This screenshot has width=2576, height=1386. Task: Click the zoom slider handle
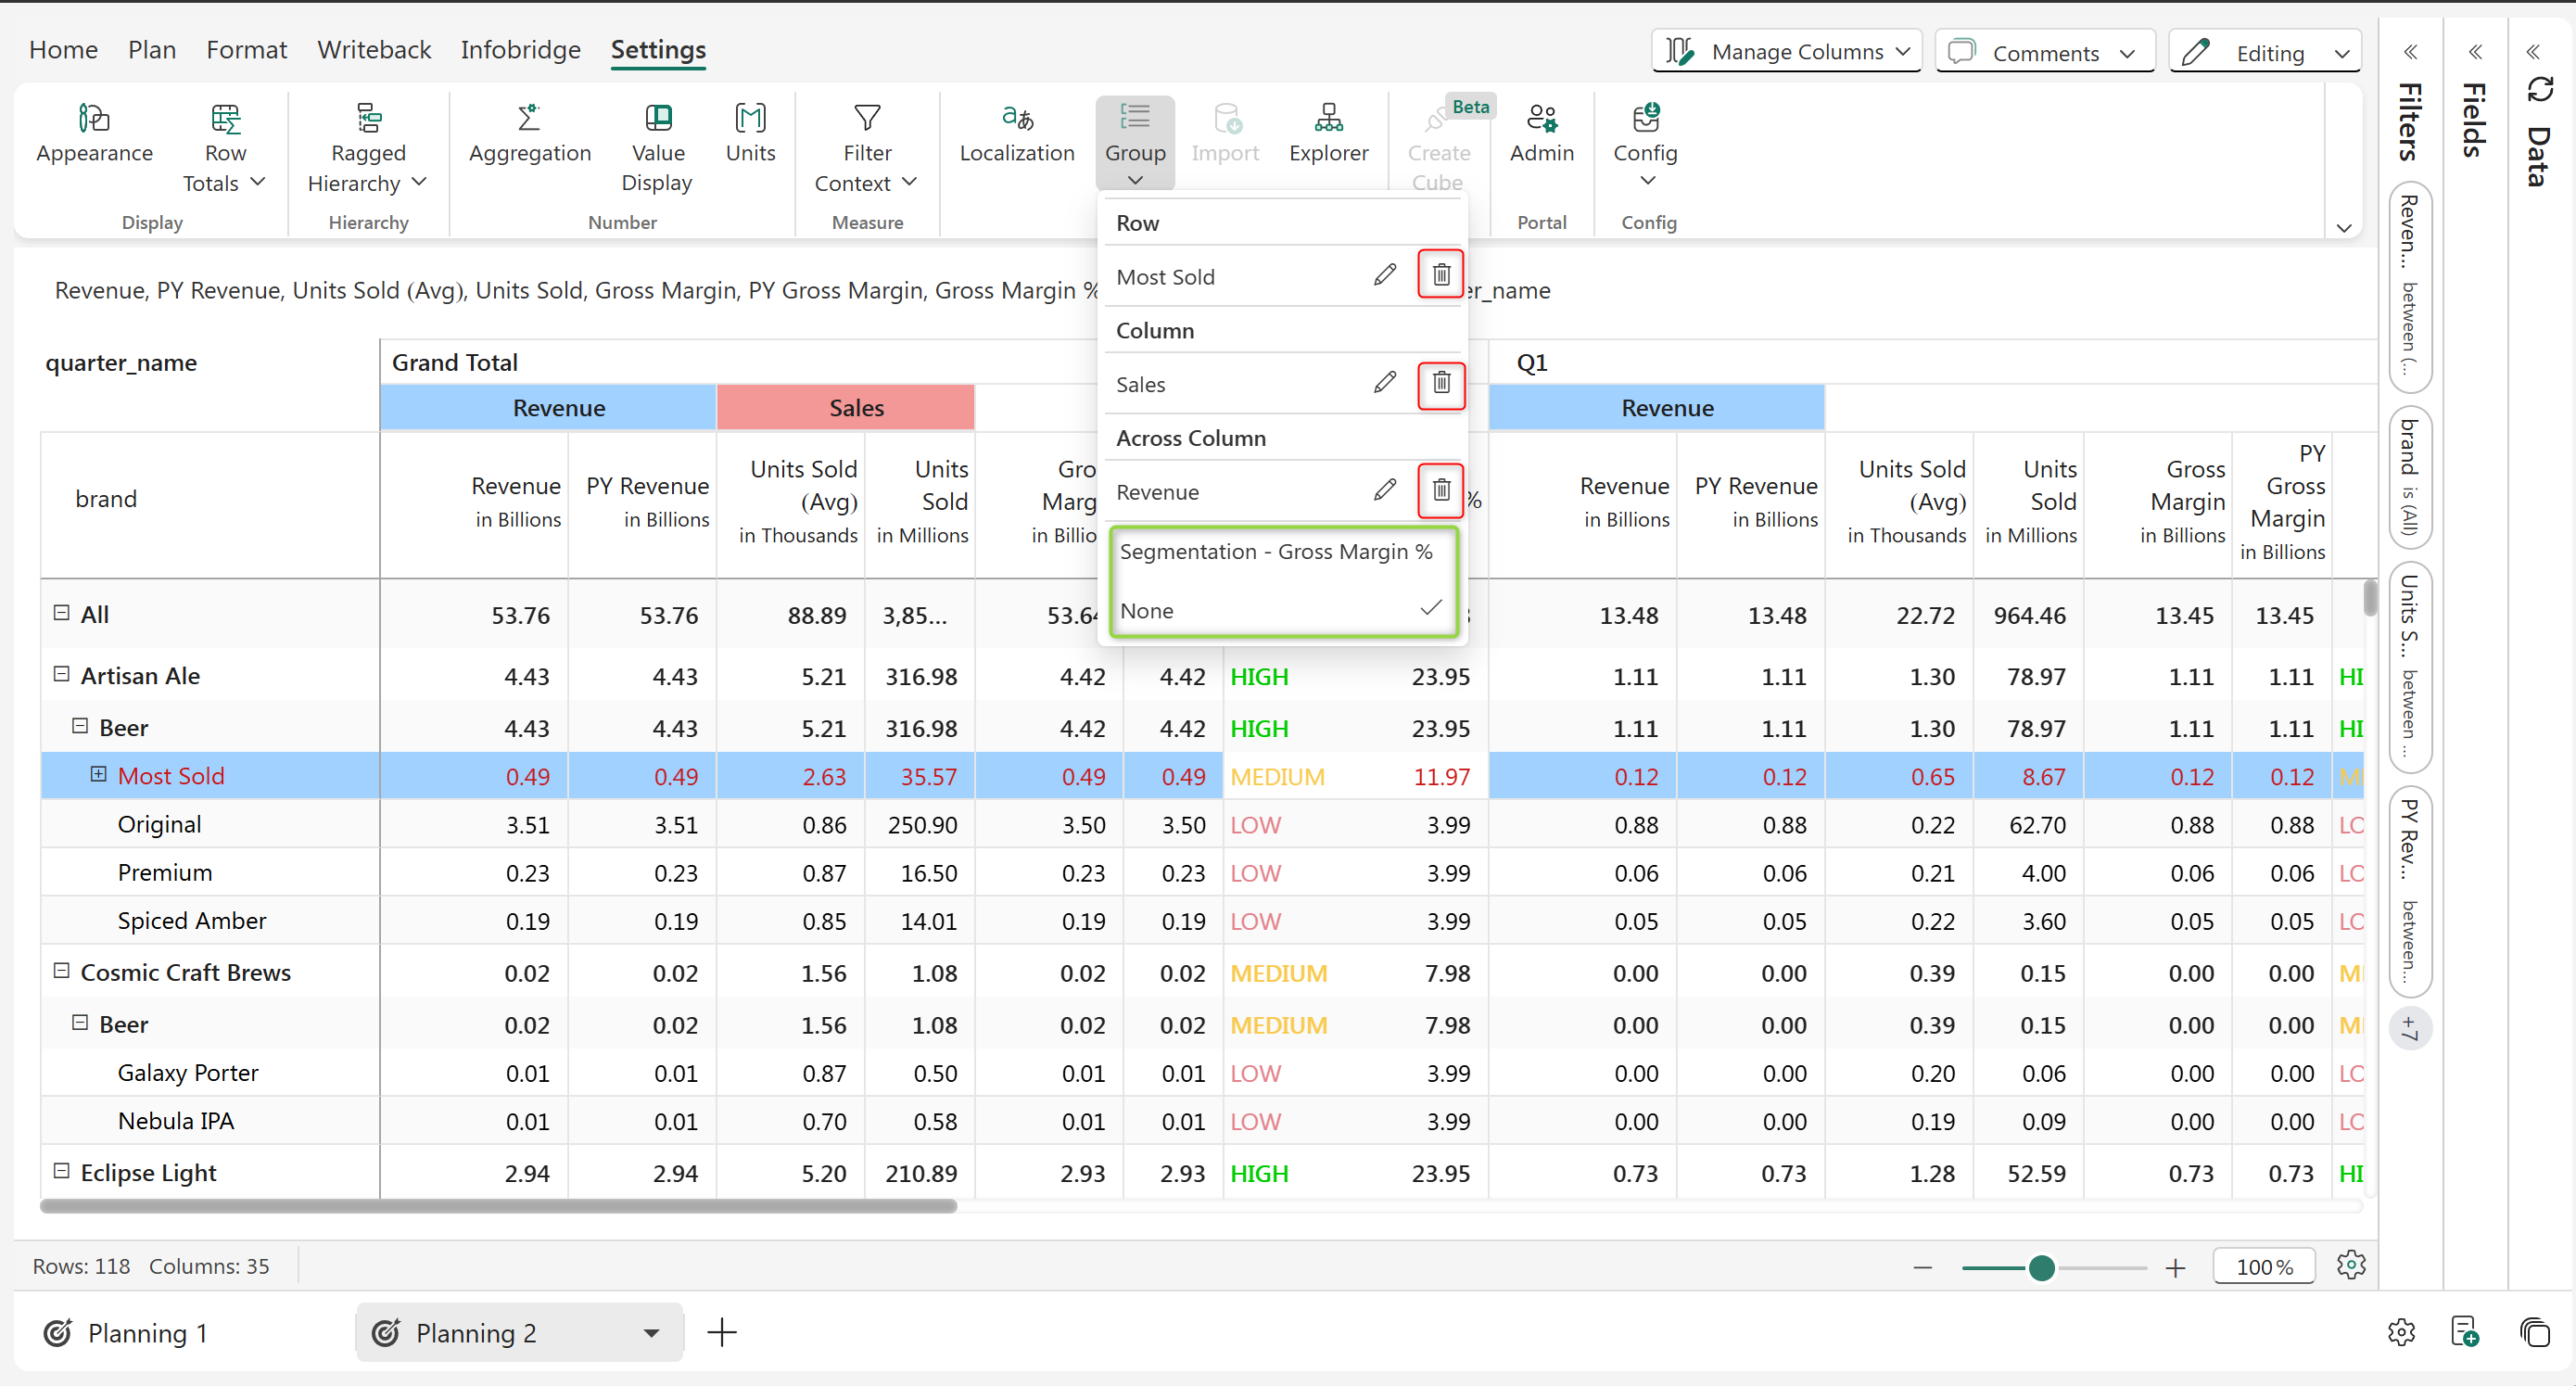click(x=2041, y=1267)
